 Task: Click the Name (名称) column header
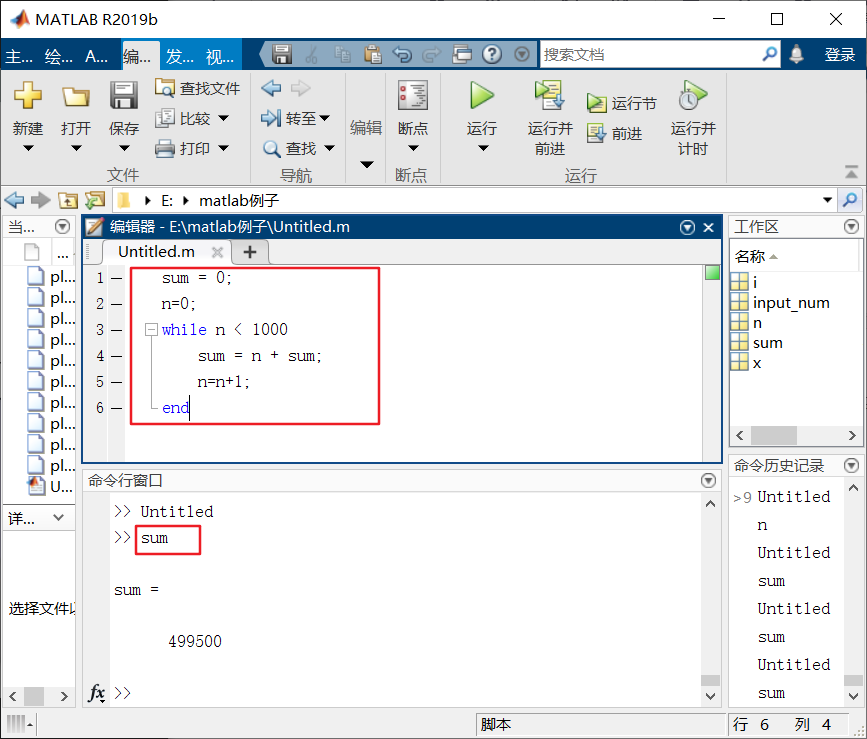[795, 256]
